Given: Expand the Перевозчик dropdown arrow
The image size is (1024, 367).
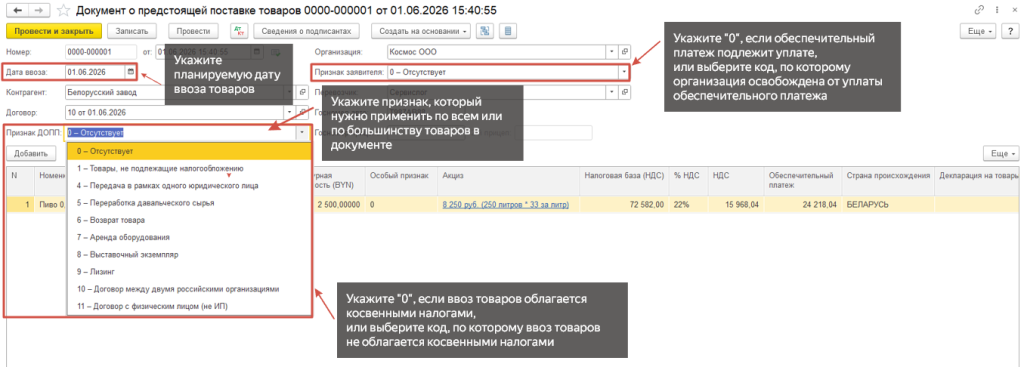Looking at the screenshot, I should (612, 92).
